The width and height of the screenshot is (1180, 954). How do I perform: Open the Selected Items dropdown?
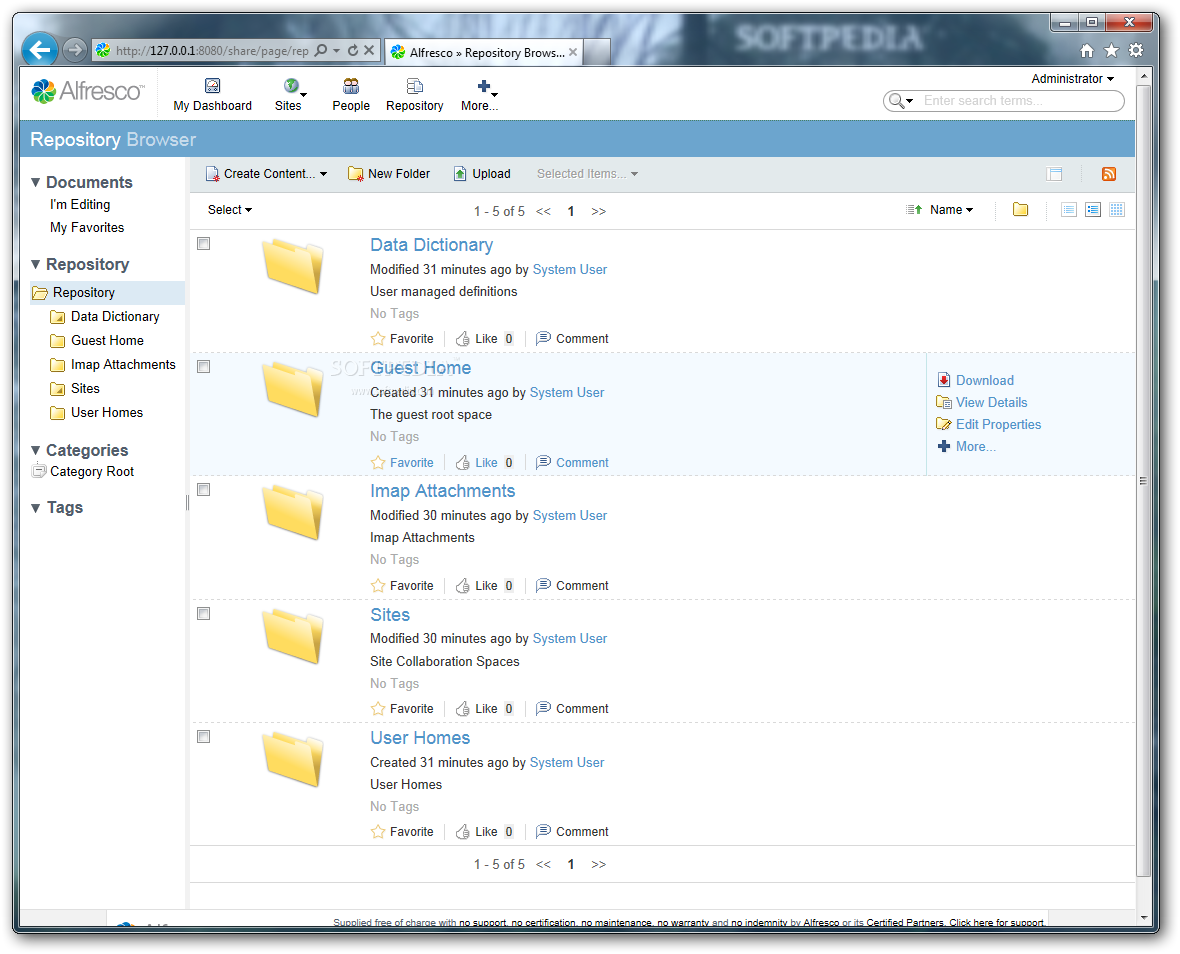pyautogui.click(x=587, y=174)
